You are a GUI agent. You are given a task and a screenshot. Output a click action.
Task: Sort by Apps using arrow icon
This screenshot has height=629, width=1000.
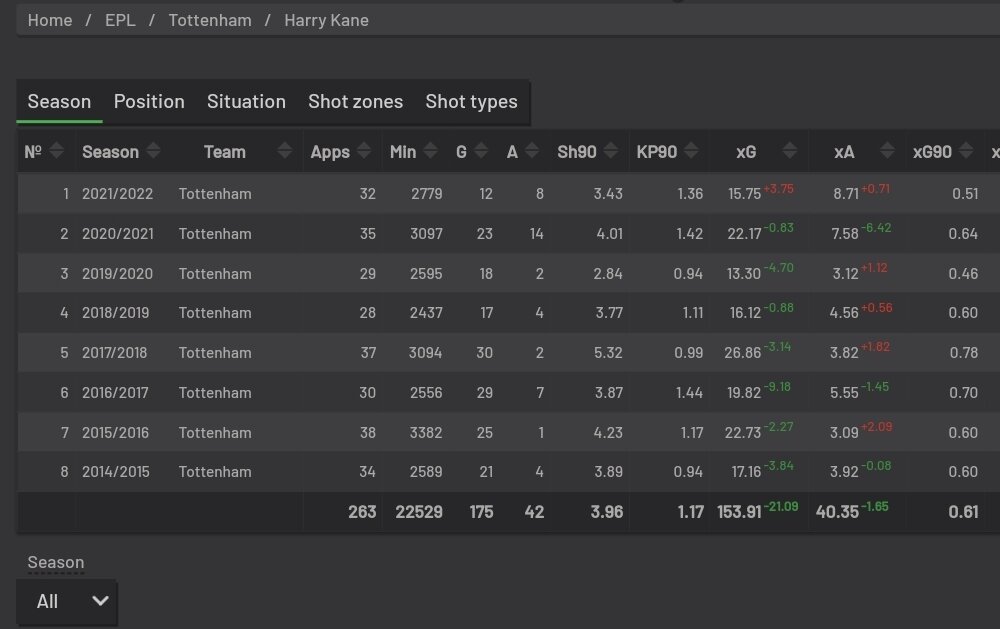(x=364, y=151)
